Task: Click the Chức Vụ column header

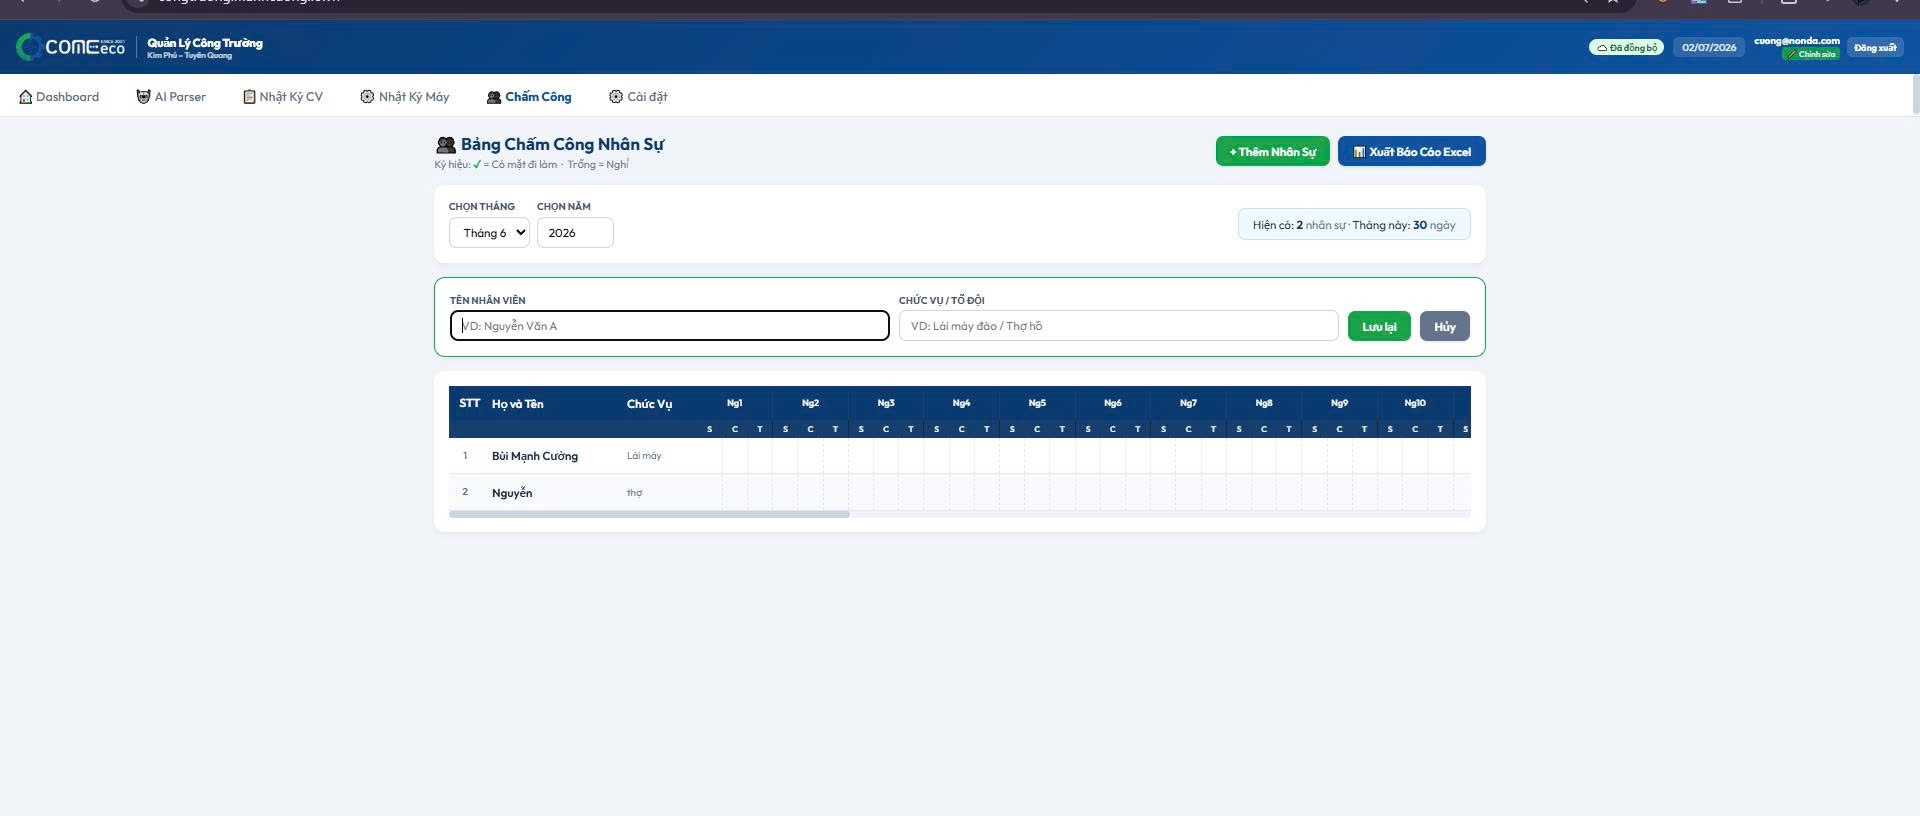Action: click(x=649, y=404)
